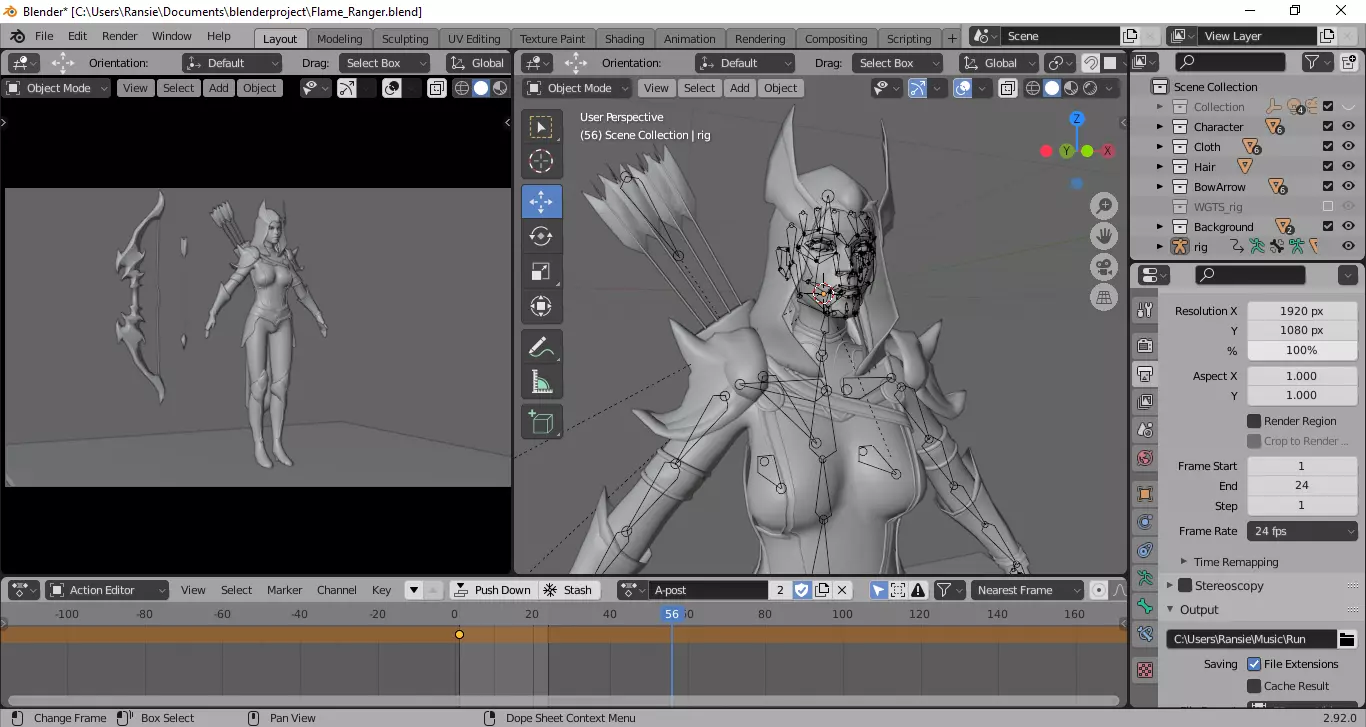Switch perspective/orthographic grid gizmo
The height and width of the screenshot is (727, 1366).
pyautogui.click(x=1104, y=298)
